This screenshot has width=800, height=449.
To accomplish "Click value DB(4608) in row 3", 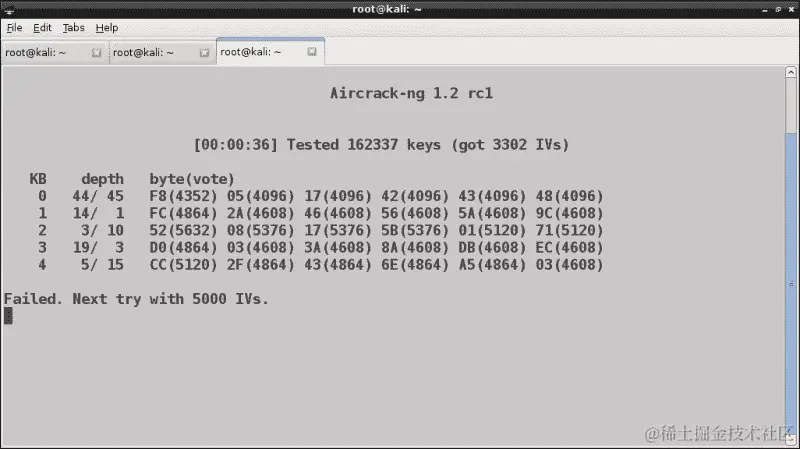I will [492, 248].
